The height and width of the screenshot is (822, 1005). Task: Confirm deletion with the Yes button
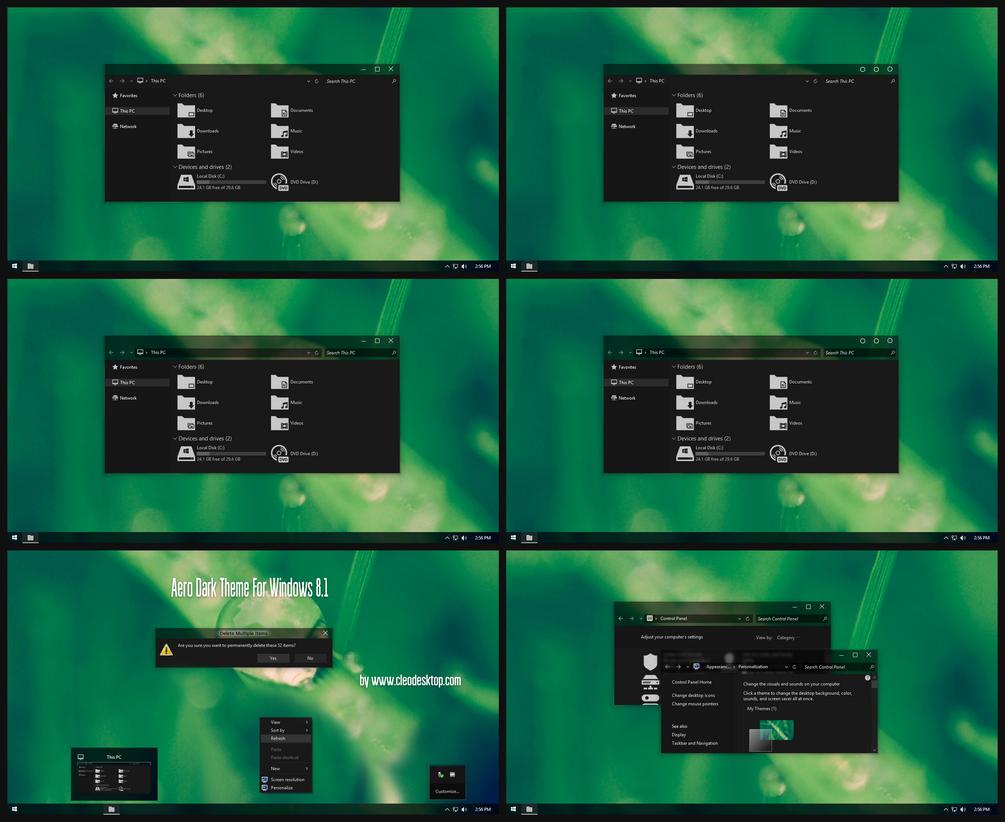(273, 658)
